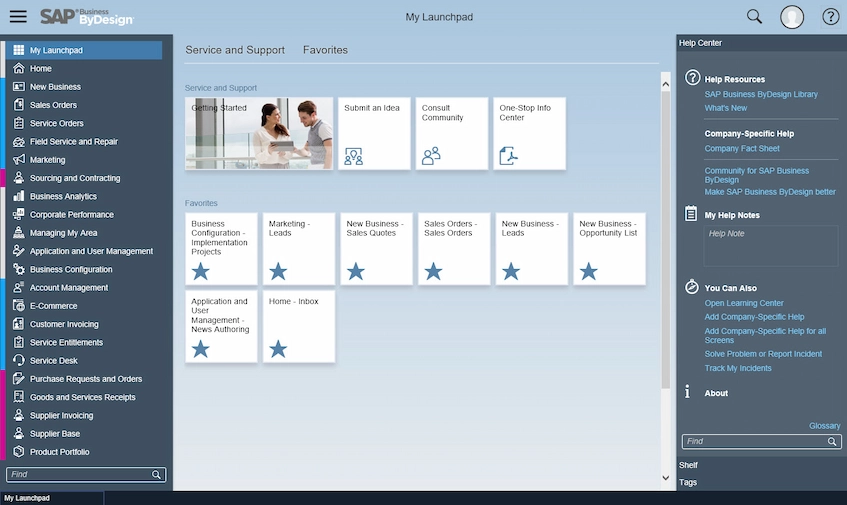
Task: Click the Marketing megaphone icon
Action: (18, 159)
